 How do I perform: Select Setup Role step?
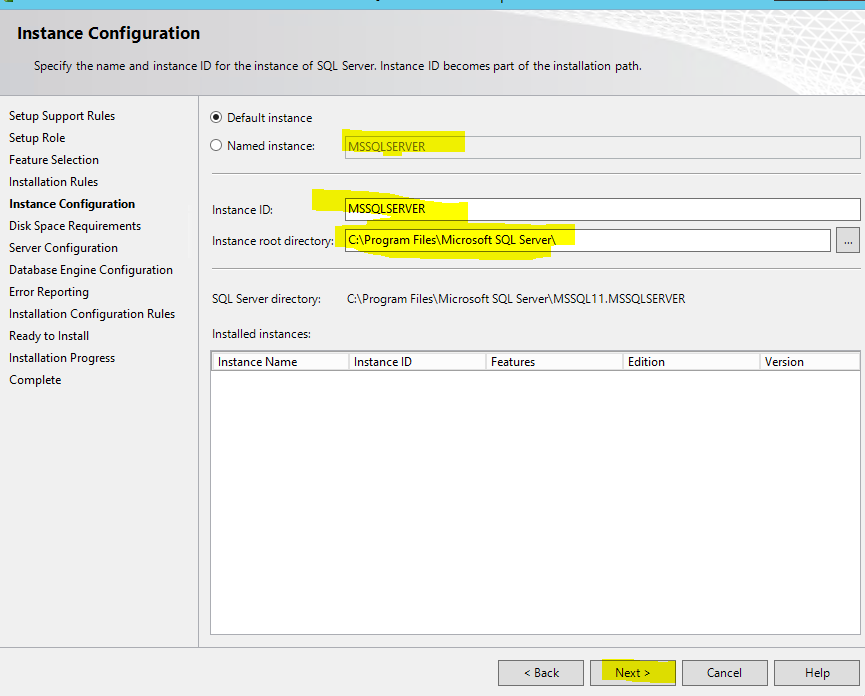point(37,138)
